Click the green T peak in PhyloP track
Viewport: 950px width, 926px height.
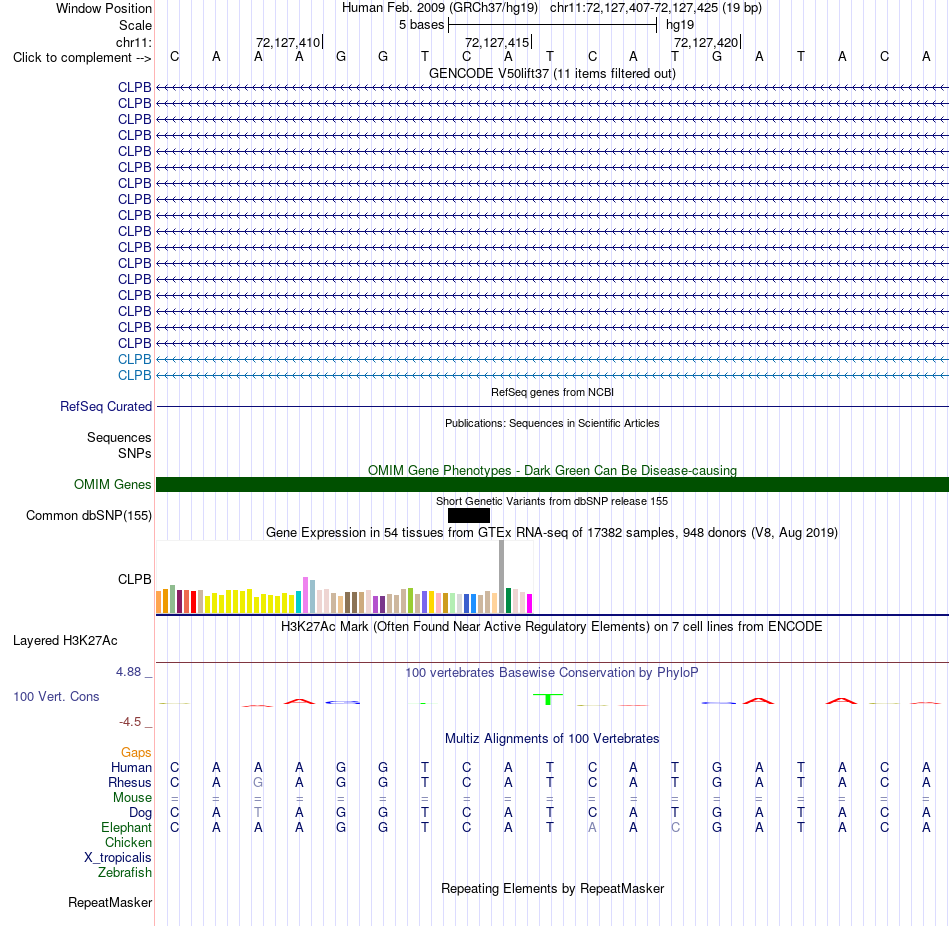[x=548, y=699]
